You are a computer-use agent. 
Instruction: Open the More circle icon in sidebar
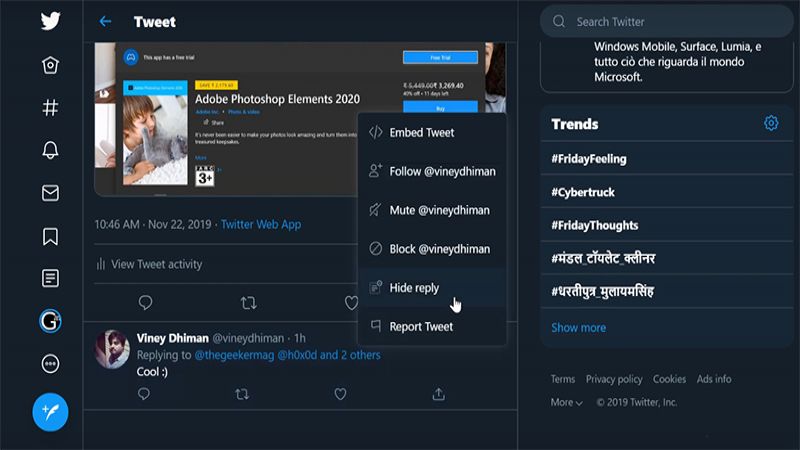click(x=51, y=364)
